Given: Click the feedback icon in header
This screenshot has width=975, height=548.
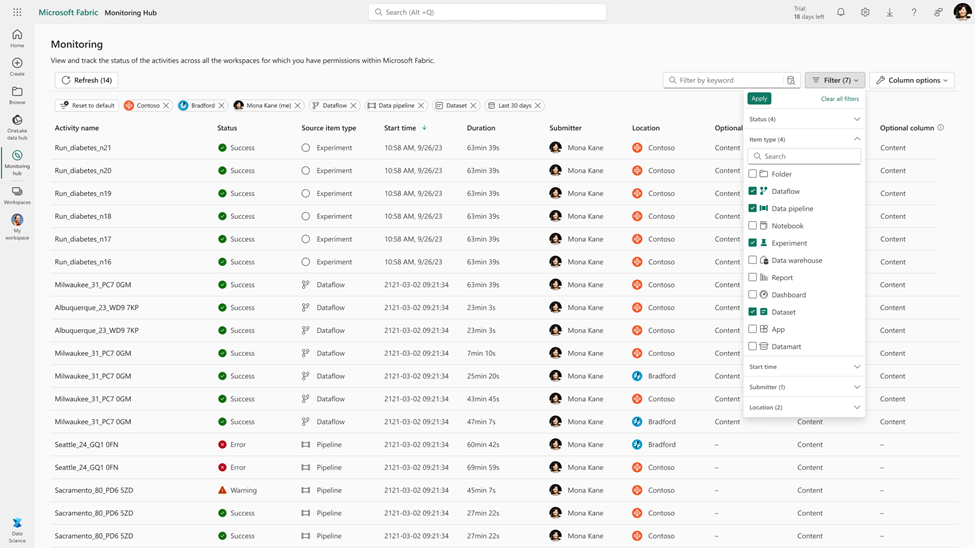Looking at the screenshot, I should point(938,12).
